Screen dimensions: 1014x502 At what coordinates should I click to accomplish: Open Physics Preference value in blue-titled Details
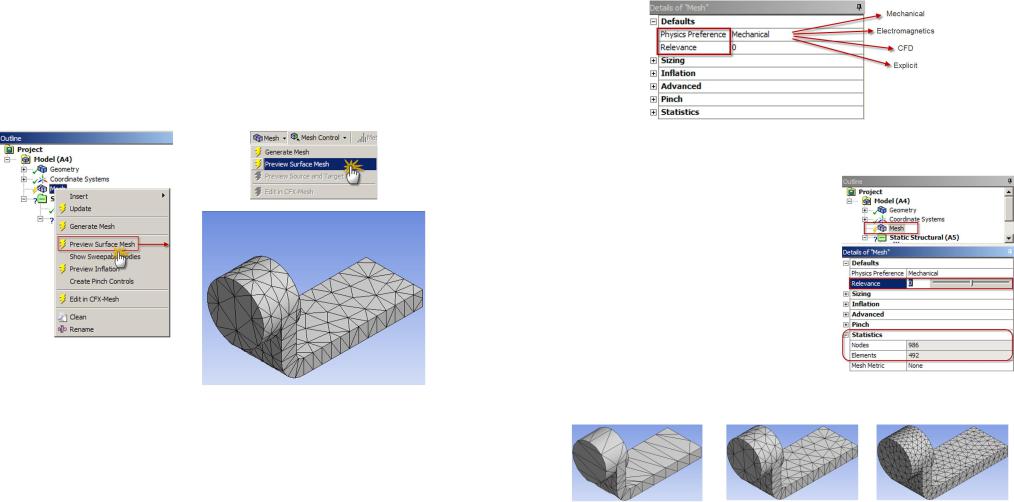[x=960, y=274]
